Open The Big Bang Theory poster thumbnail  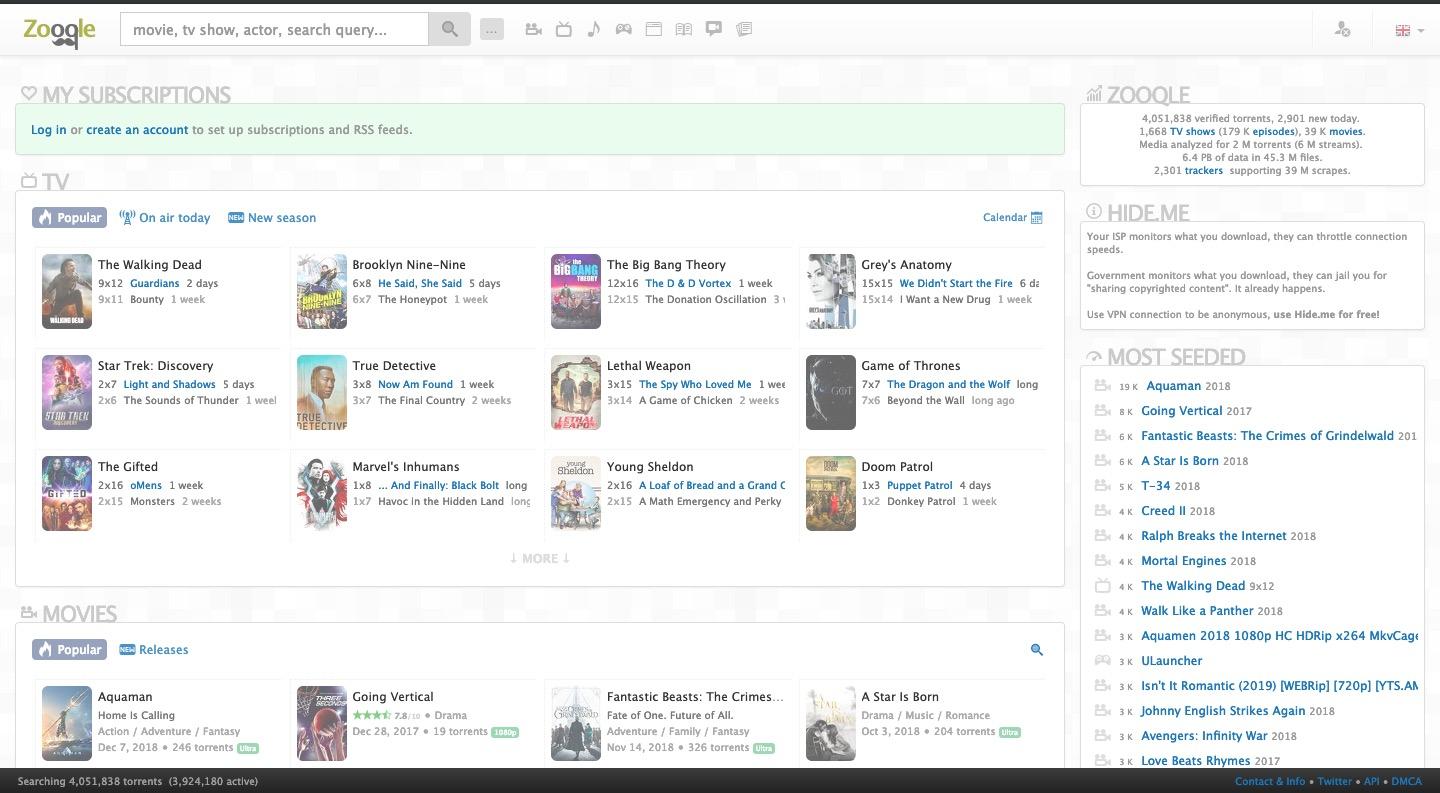[576, 291]
